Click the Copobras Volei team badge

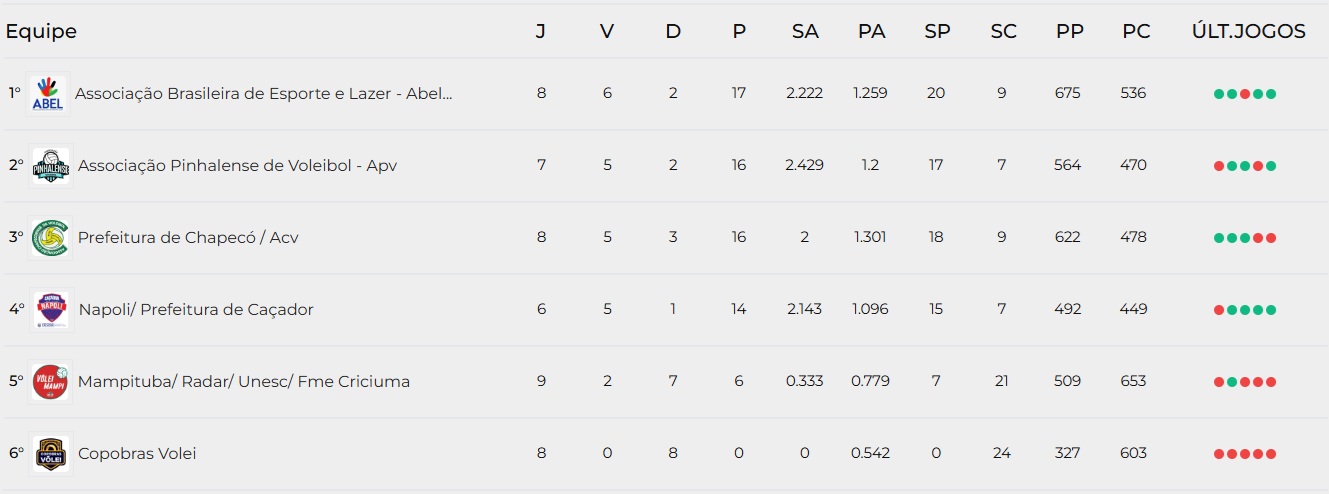point(50,454)
